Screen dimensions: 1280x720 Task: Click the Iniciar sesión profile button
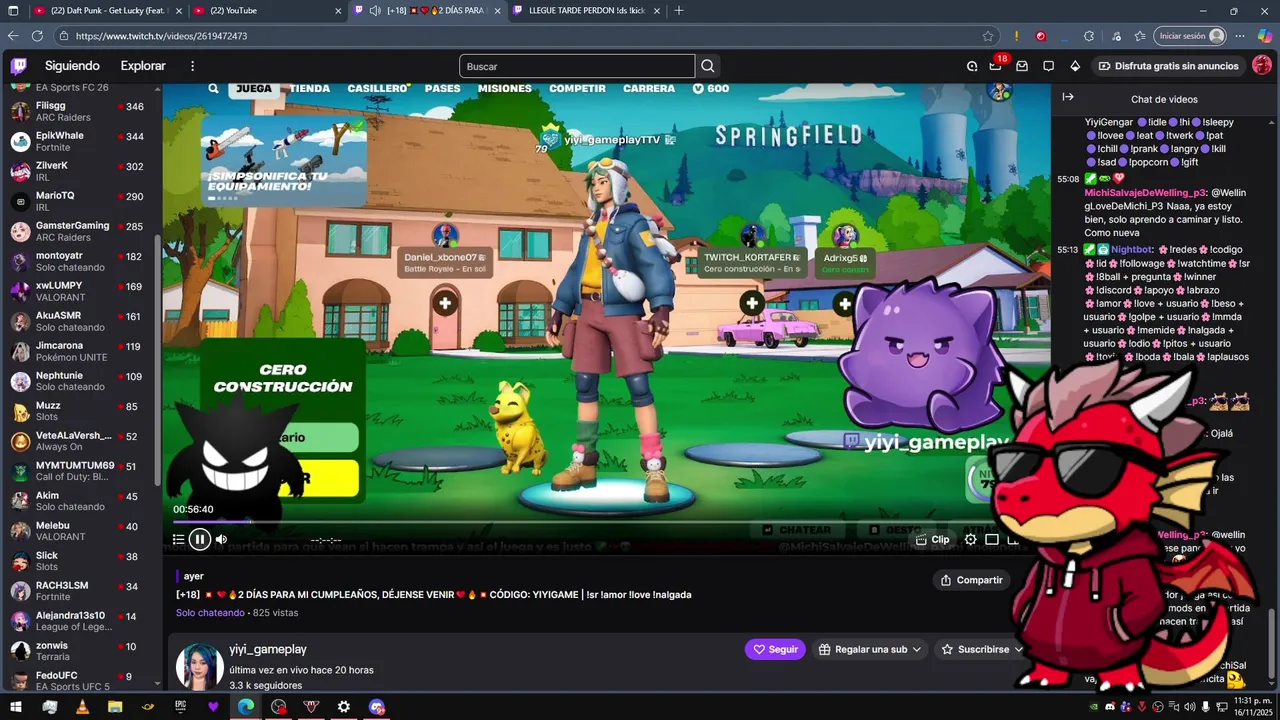1190,36
